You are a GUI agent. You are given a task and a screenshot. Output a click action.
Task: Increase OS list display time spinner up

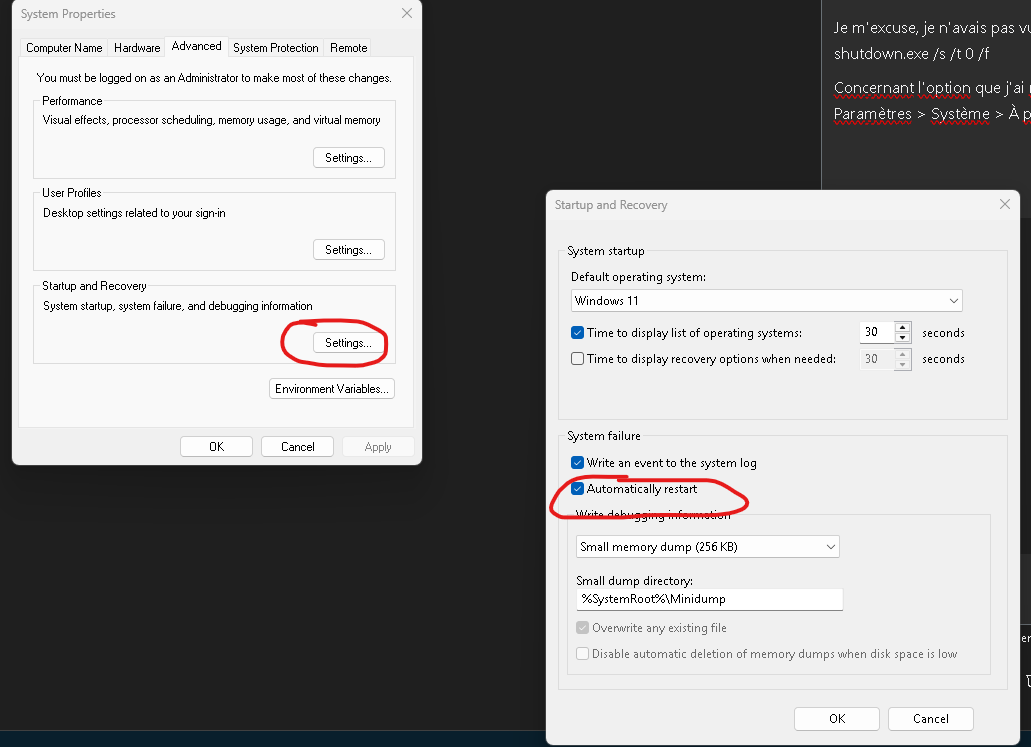pyautogui.click(x=903, y=327)
